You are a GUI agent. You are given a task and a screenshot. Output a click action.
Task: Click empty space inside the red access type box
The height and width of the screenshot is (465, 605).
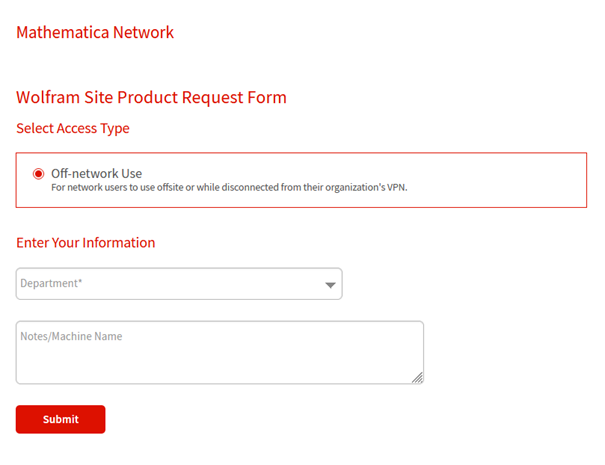pos(500,180)
